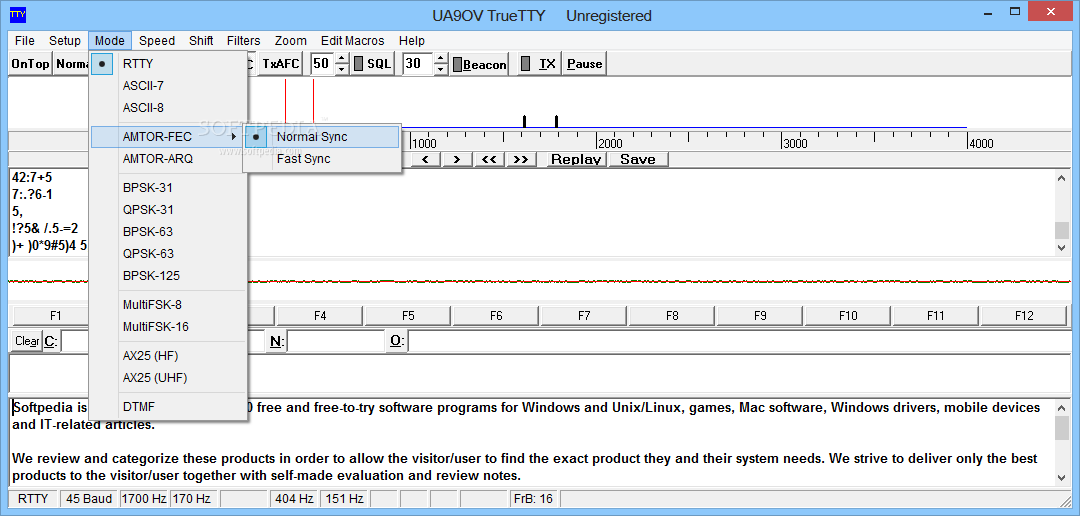Click the F11 macro button
1080x516 pixels.
click(935, 316)
